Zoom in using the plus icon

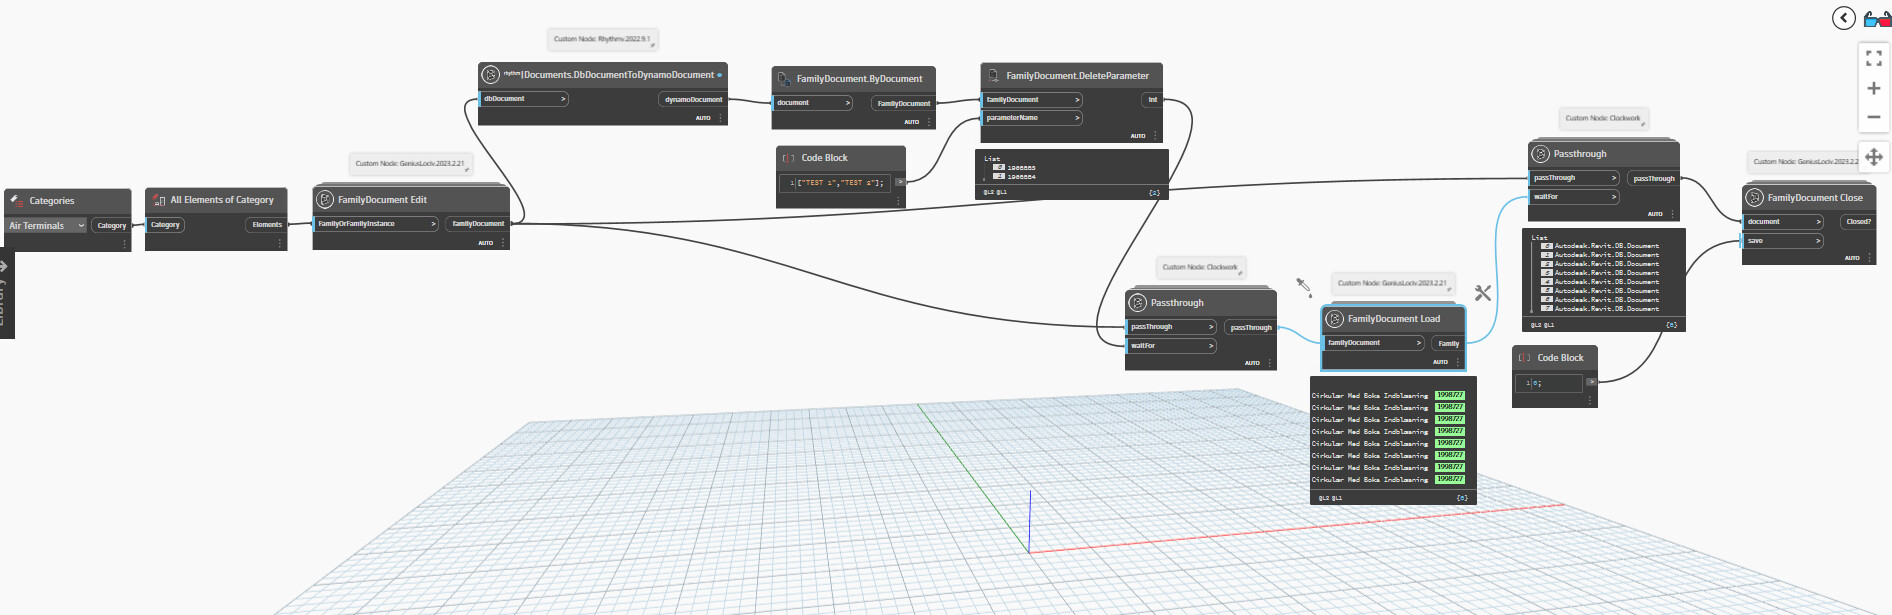tap(1874, 88)
